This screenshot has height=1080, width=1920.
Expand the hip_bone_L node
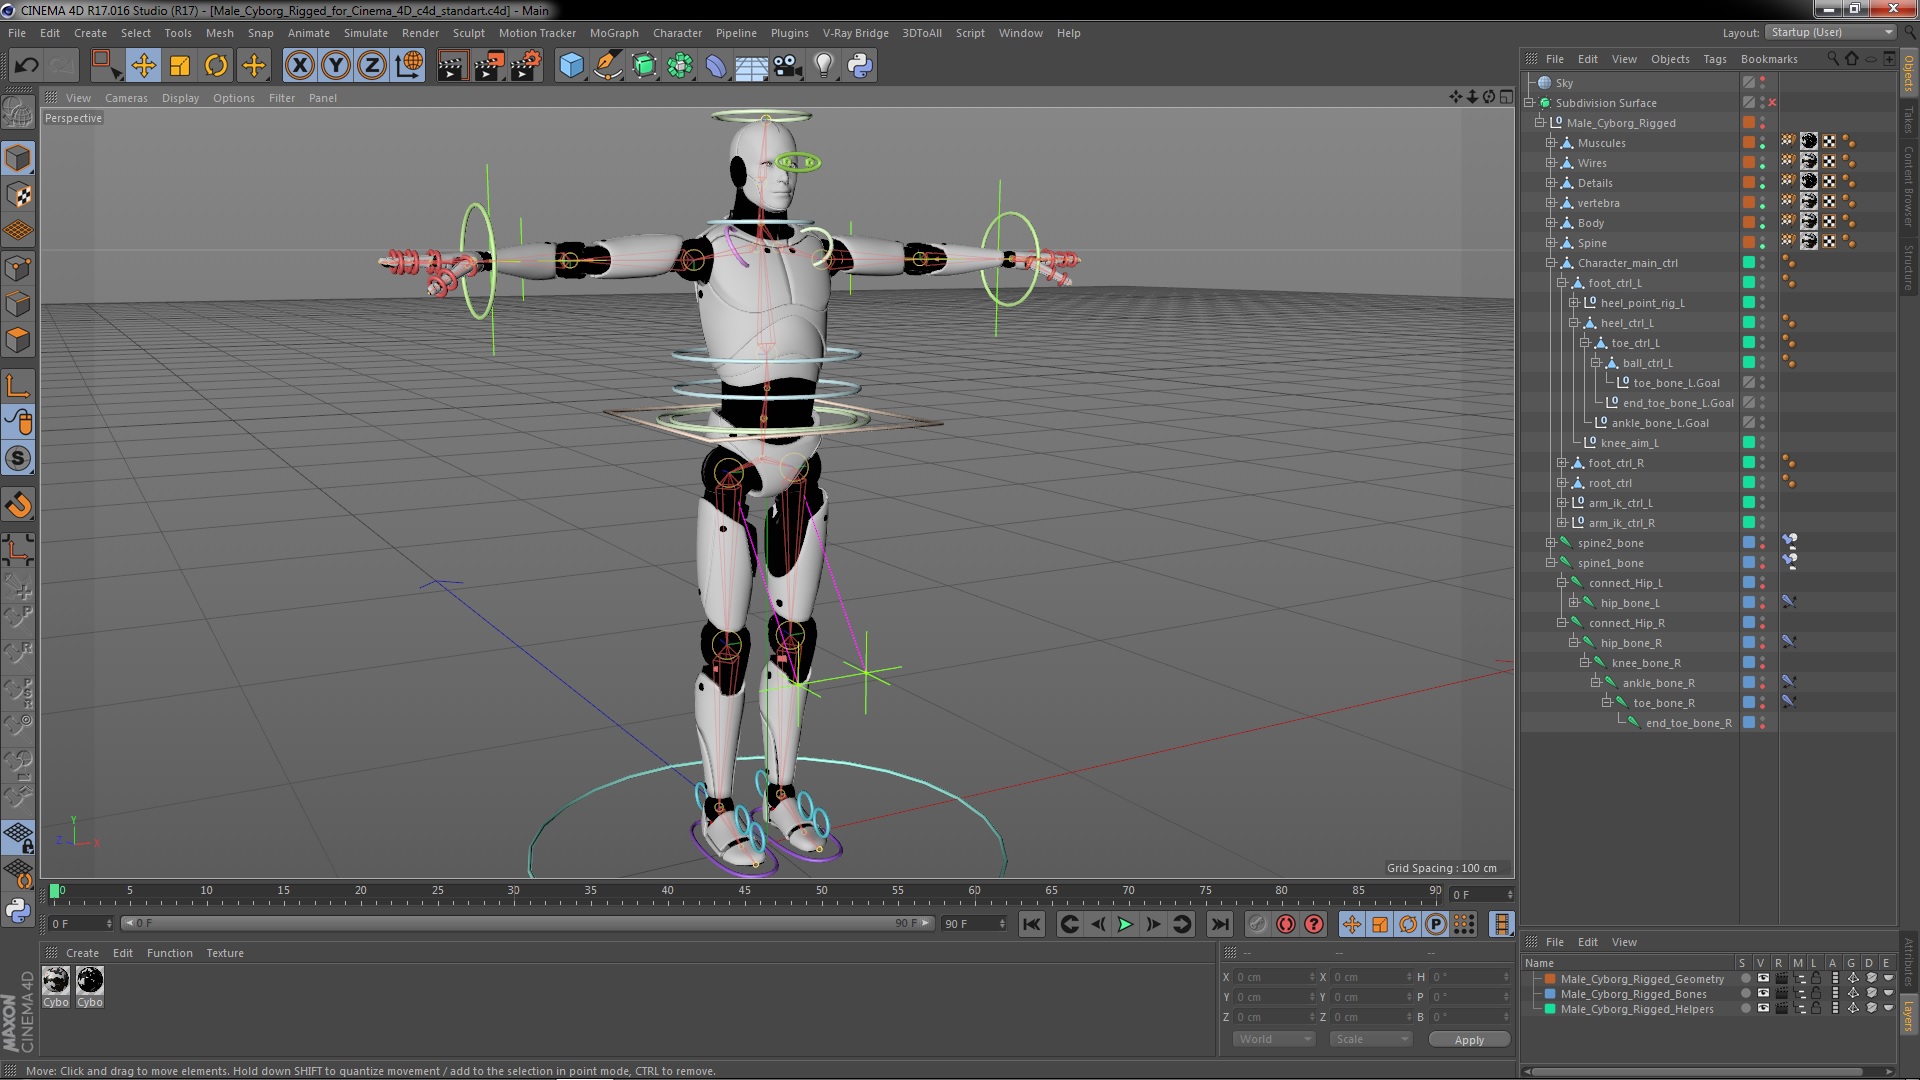click(1573, 603)
